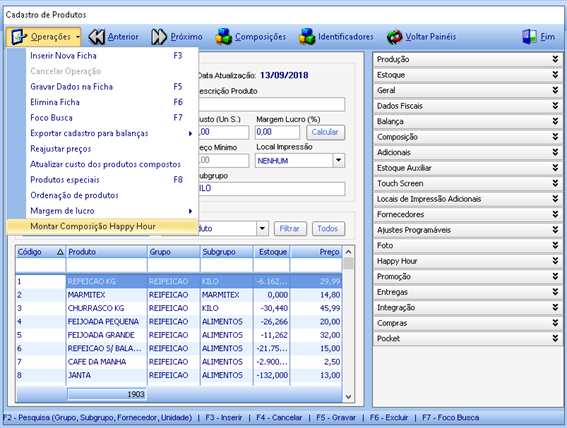Expand the Foto panel
Screen dimensions: 567x428
467,246
